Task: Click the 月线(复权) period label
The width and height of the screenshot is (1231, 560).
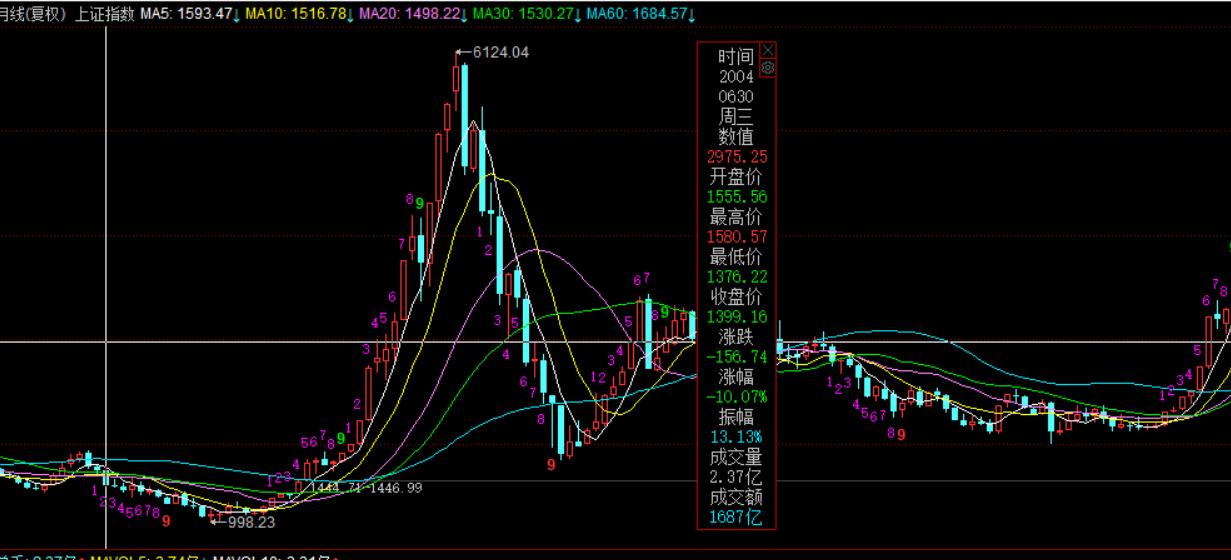Action: pos(35,14)
